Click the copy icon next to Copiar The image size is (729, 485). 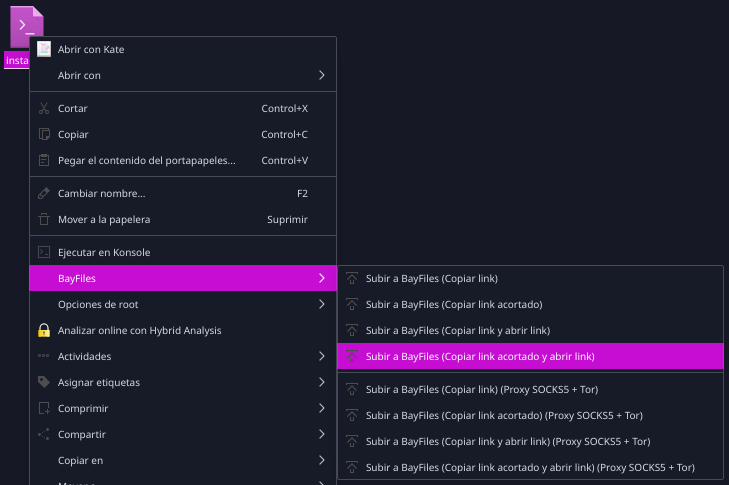44,134
